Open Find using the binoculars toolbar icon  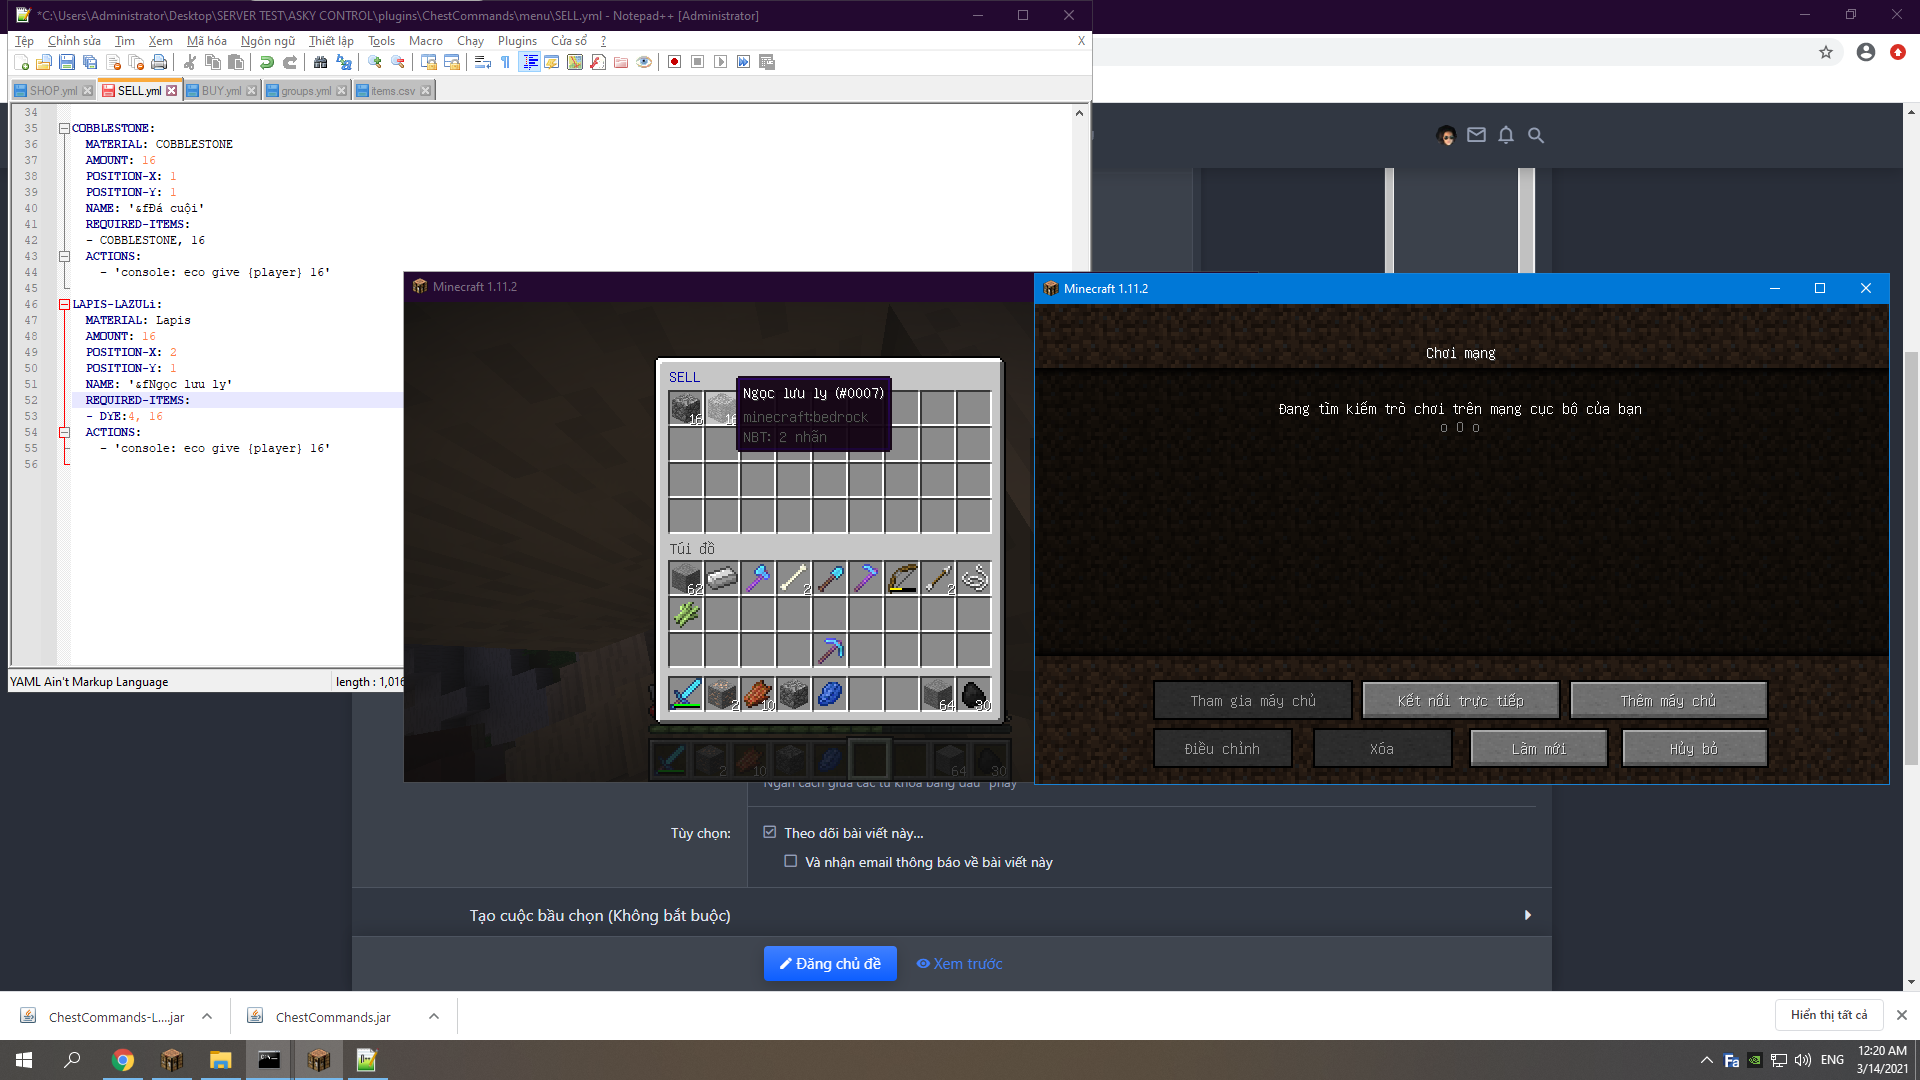click(321, 62)
